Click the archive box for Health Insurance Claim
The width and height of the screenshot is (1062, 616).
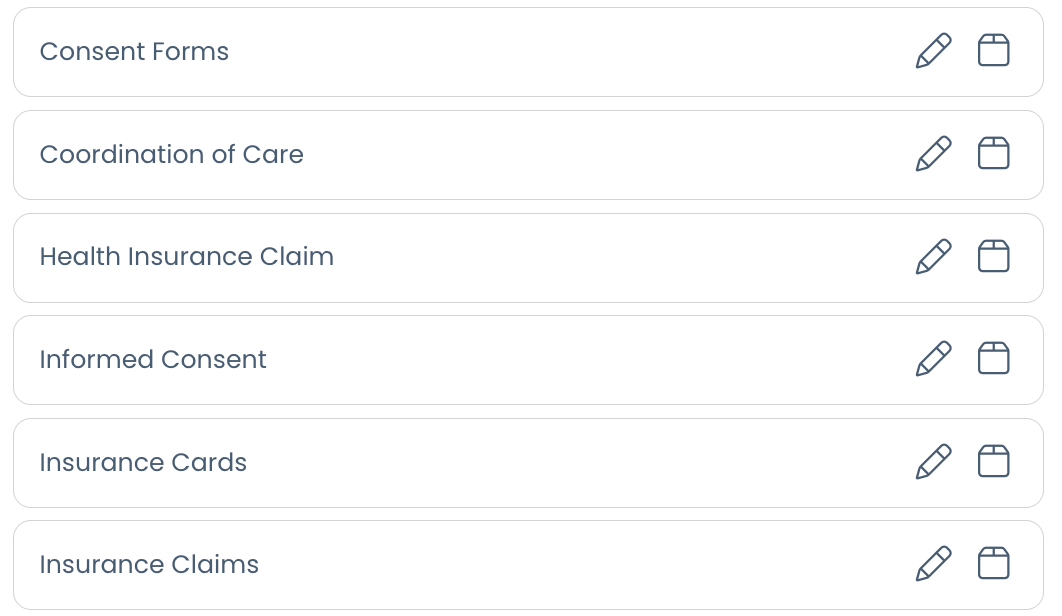click(x=993, y=257)
